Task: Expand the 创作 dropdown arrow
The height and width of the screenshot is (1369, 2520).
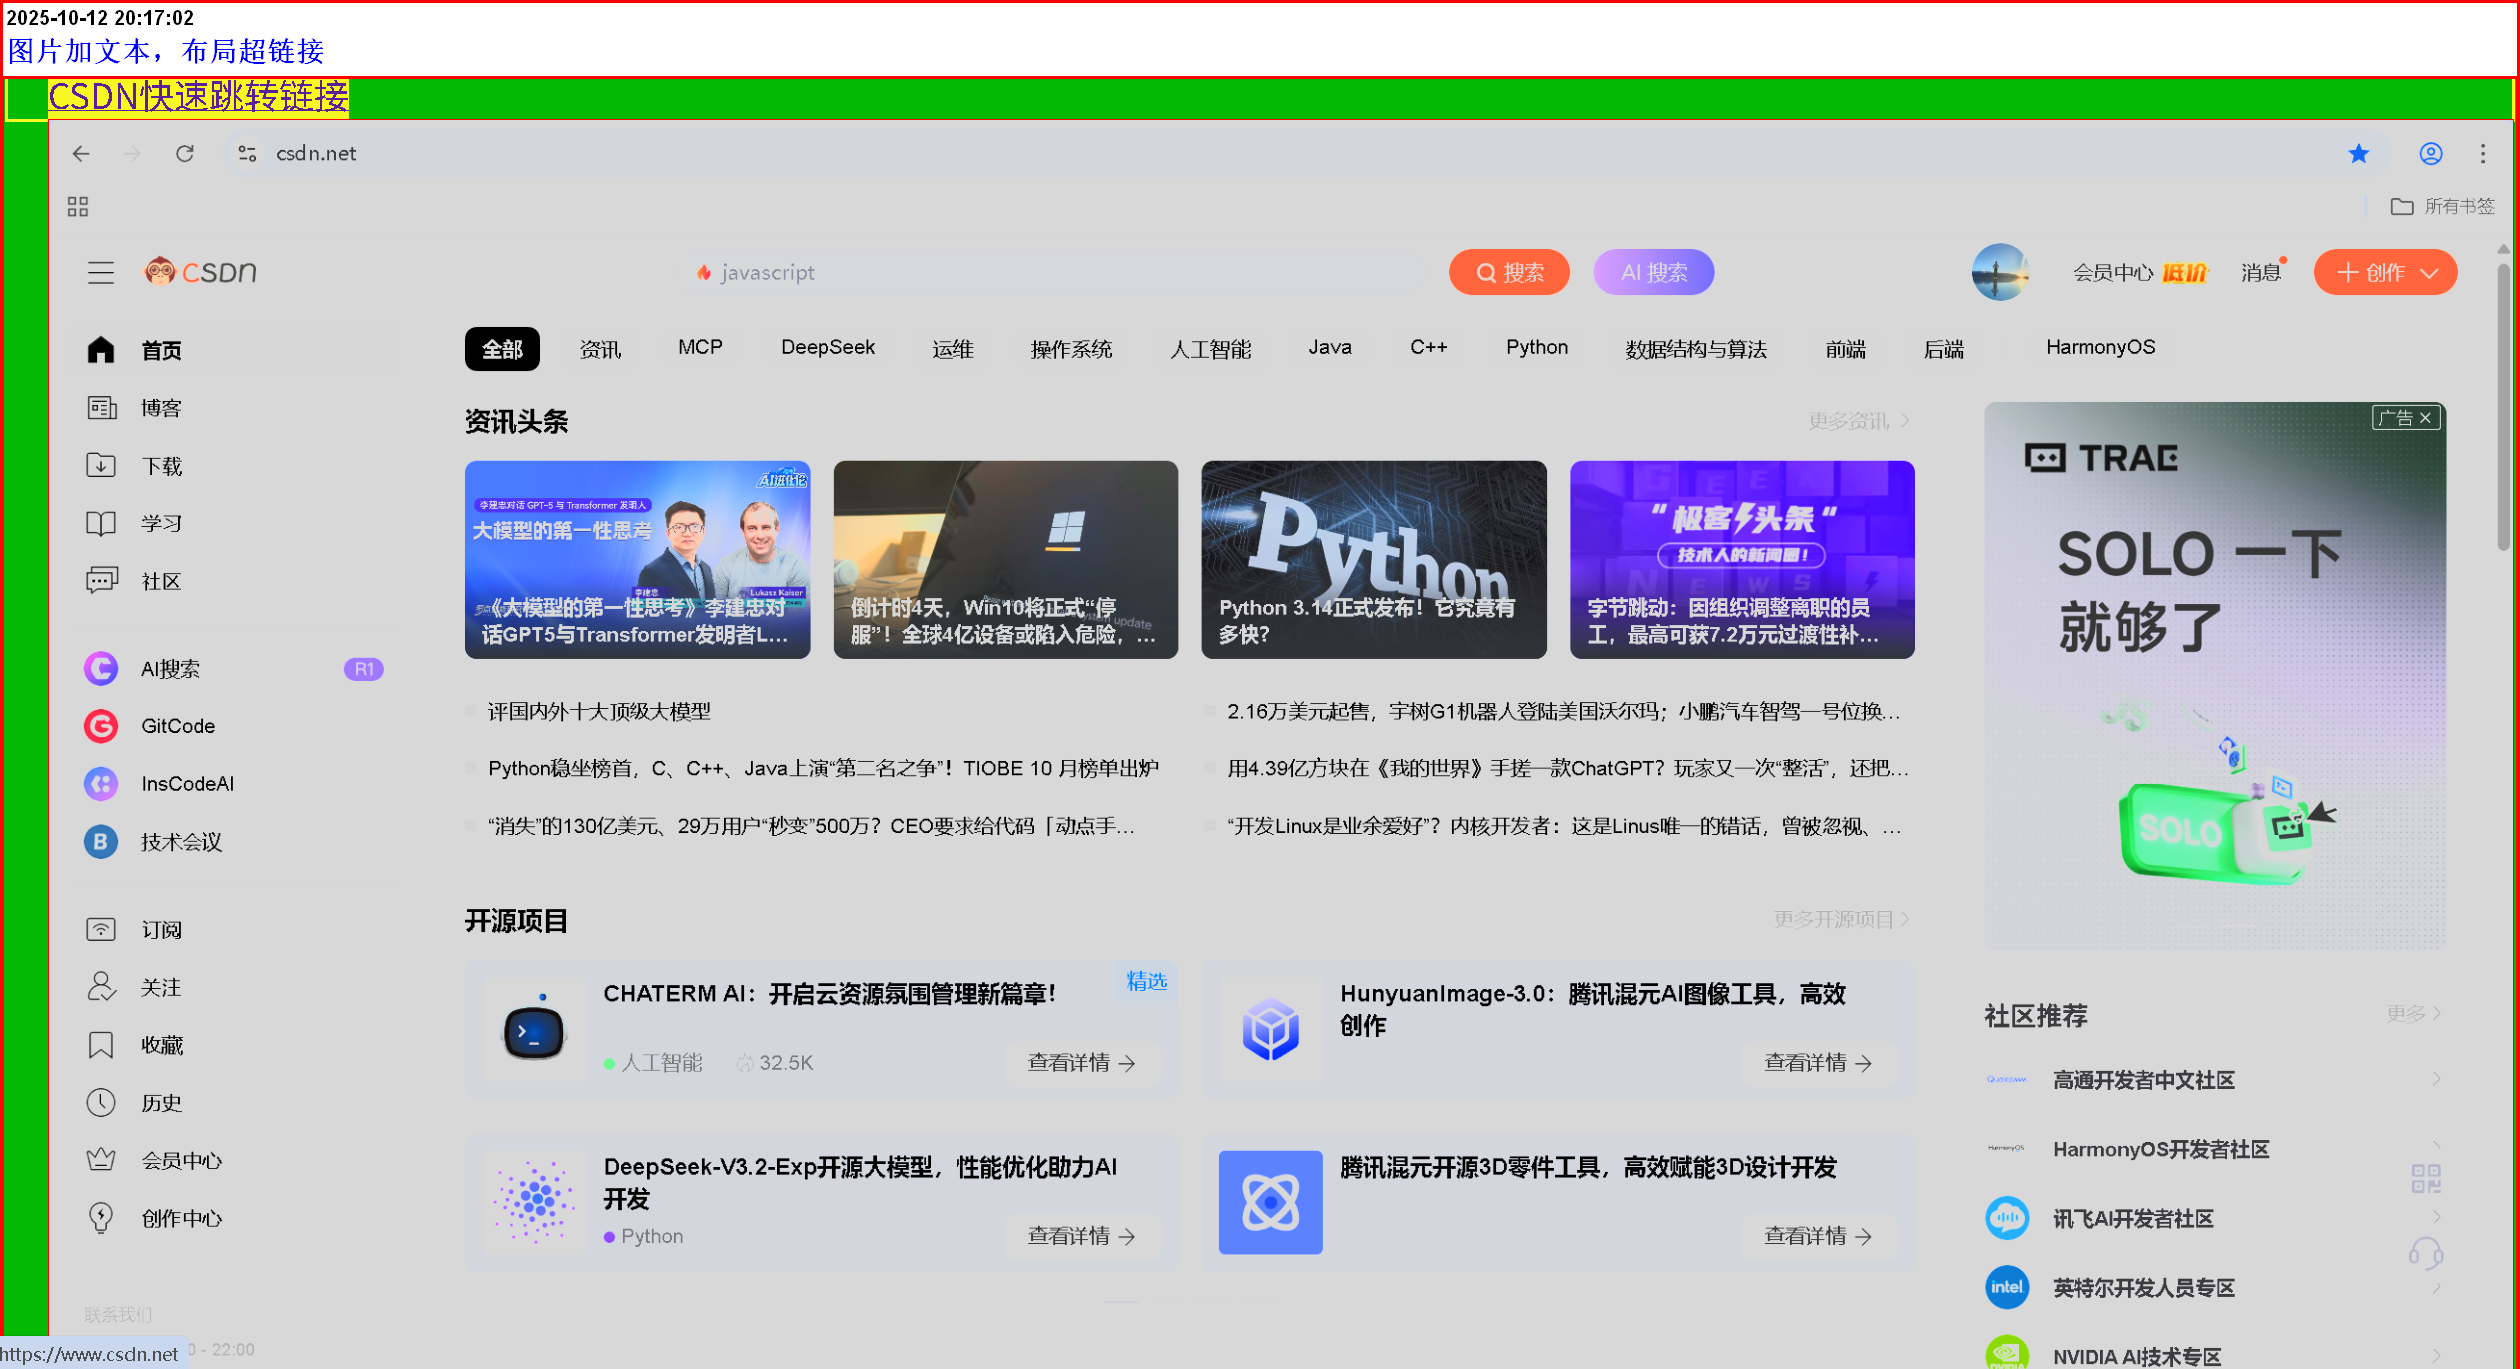Action: [2429, 273]
